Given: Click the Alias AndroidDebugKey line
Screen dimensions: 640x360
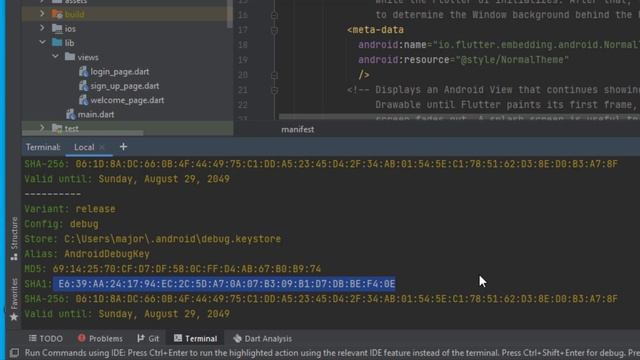Looking at the screenshot, I should point(87,254).
